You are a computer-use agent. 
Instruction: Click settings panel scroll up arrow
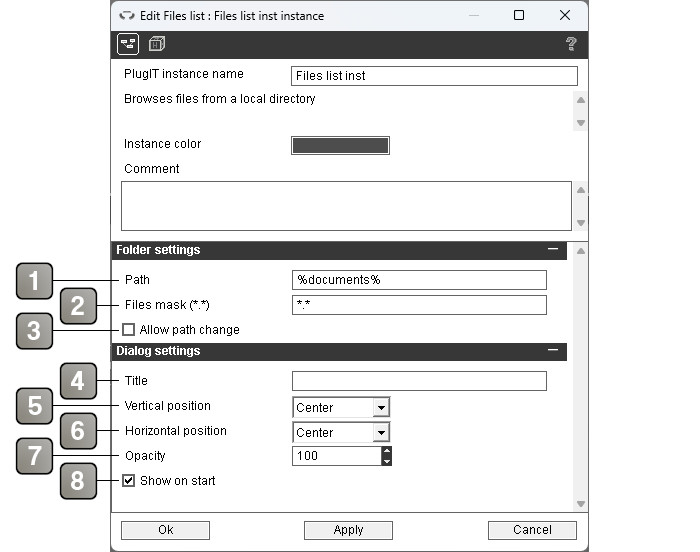(581, 251)
